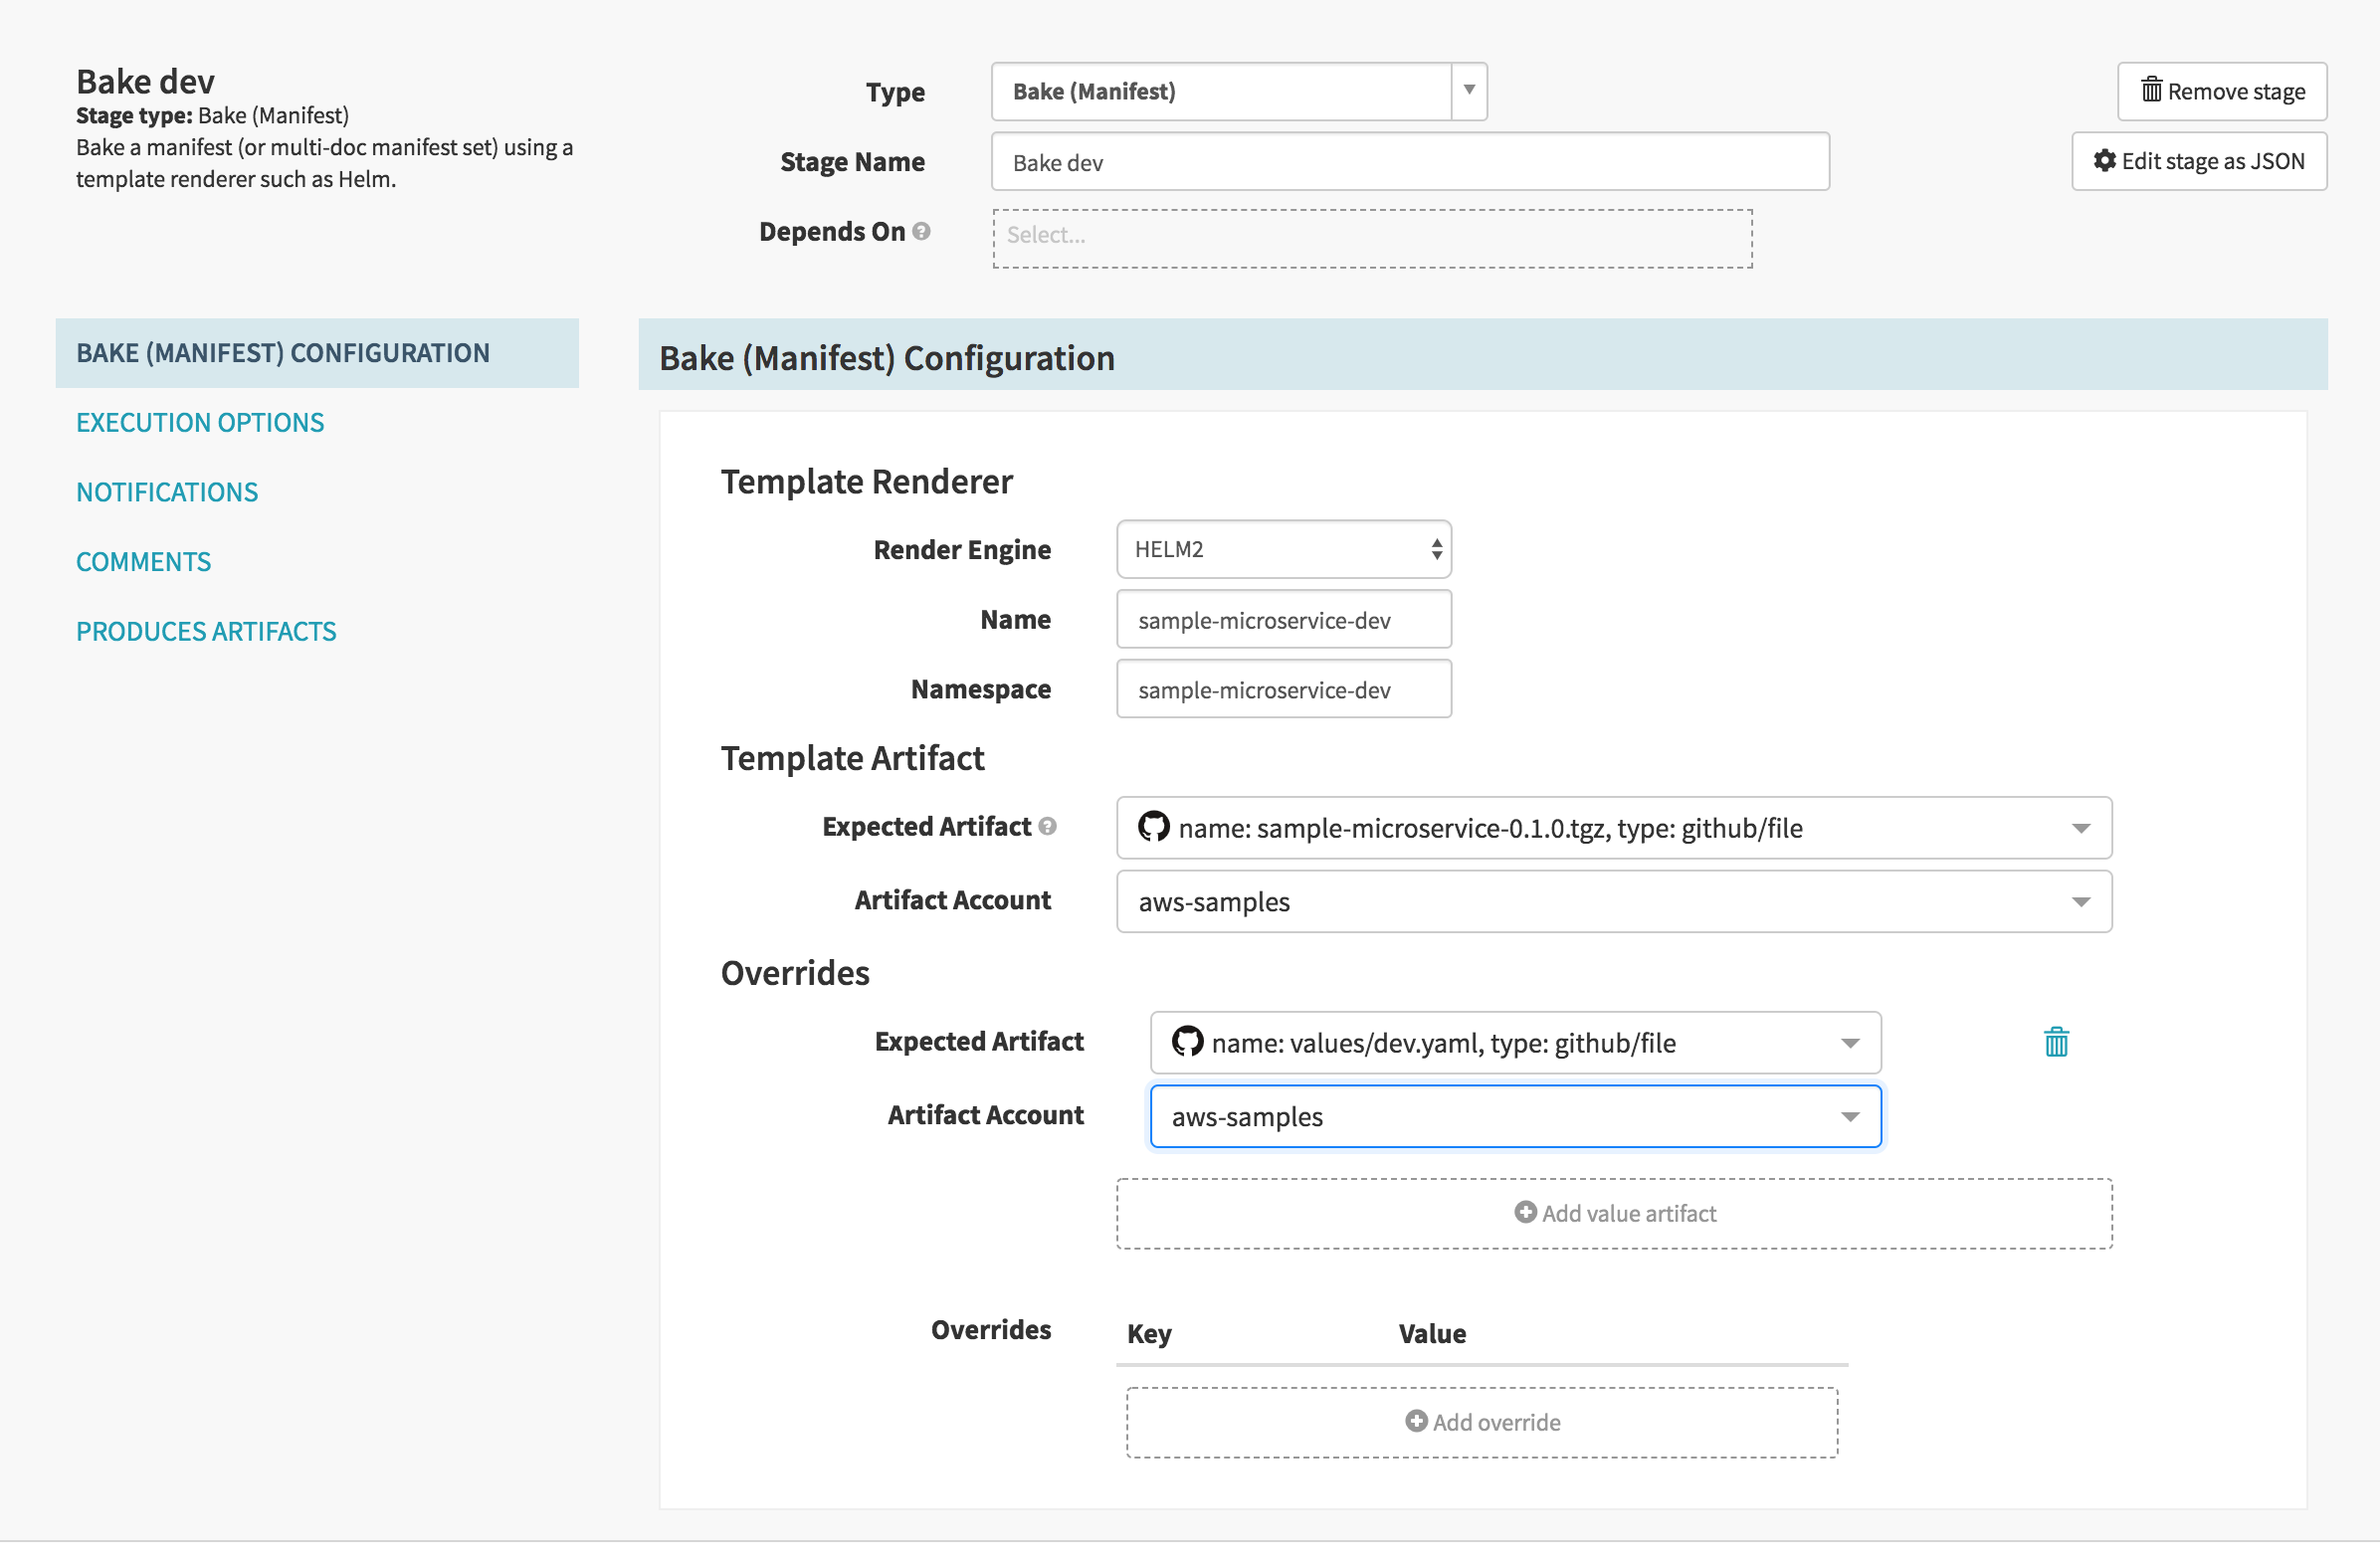
Task: Open the Comments section
Action: pos(144,562)
